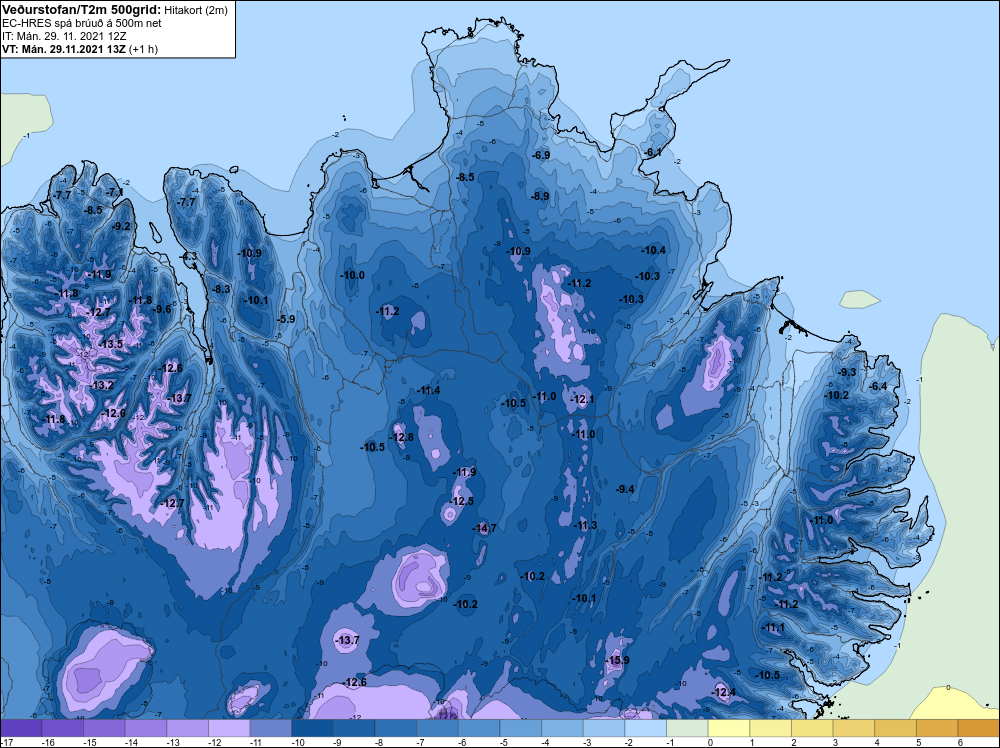1000x748 pixels.
Task: Click the -15.9 temperature label
Action: [x=617, y=660]
